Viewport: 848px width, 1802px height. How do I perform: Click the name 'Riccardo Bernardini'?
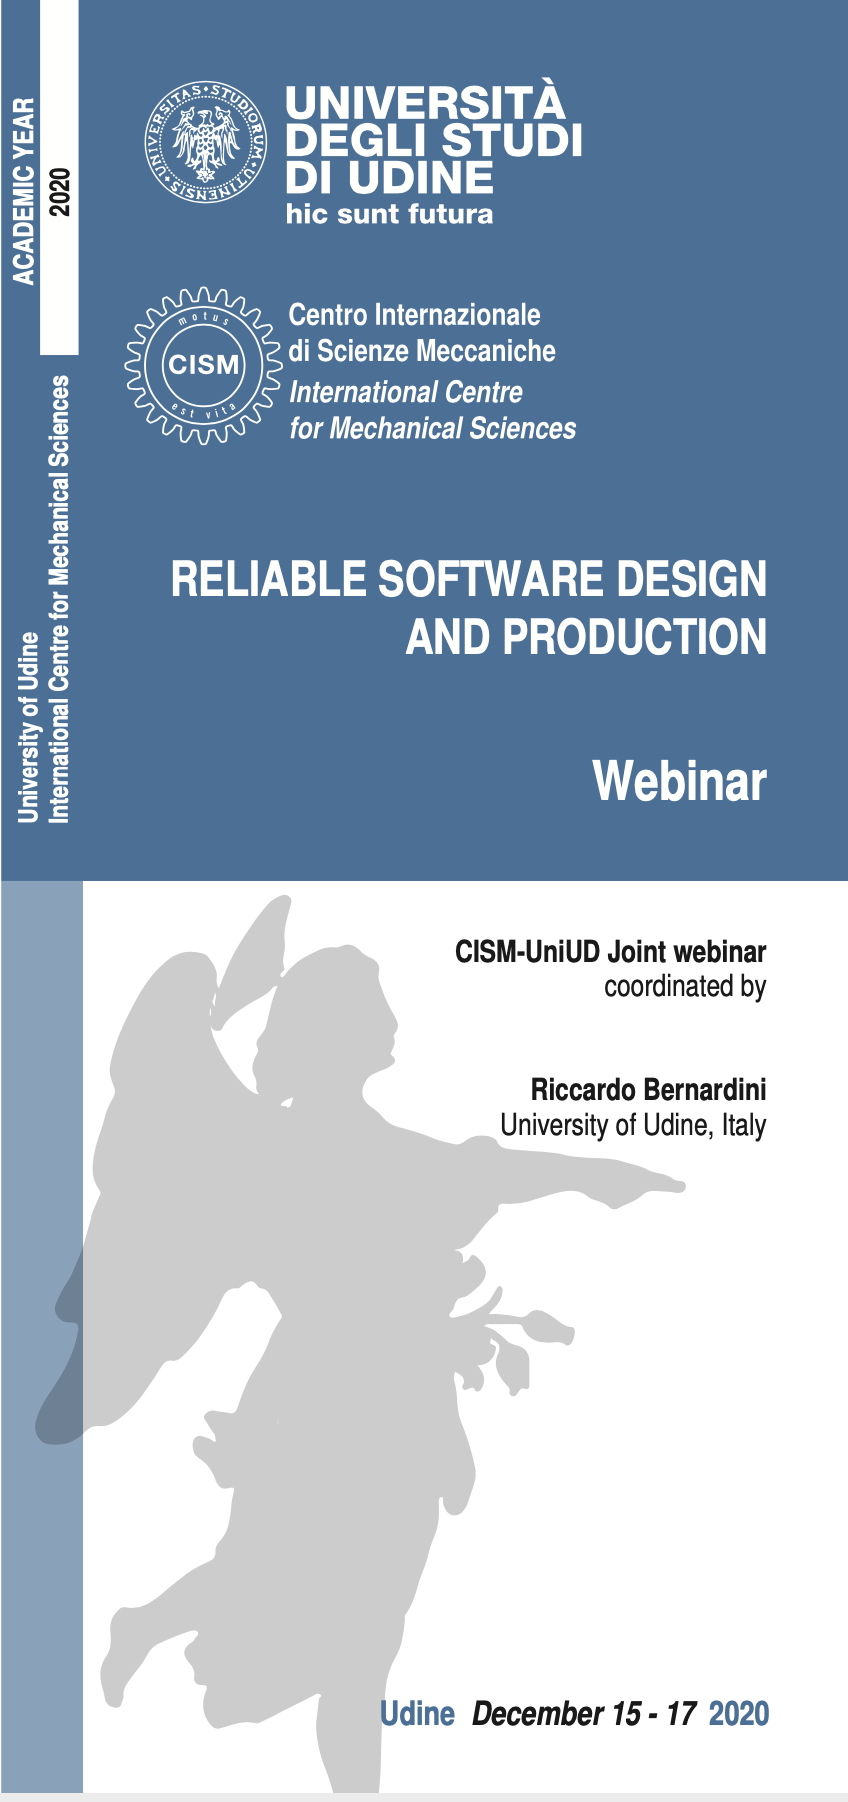[648, 1089]
